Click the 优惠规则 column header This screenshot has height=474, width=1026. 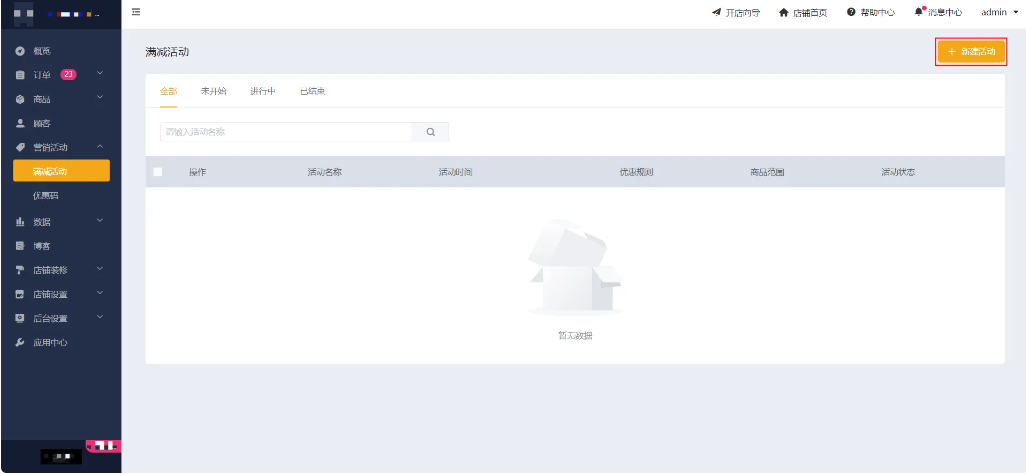(x=636, y=172)
